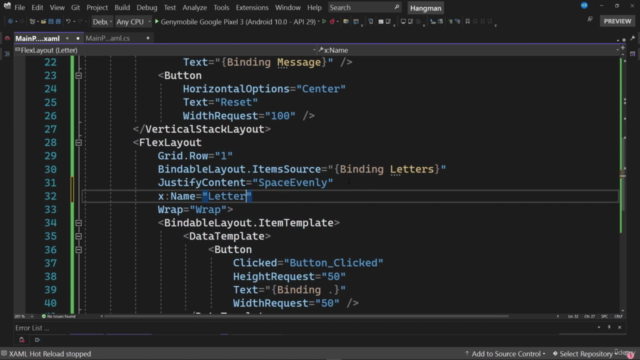This screenshot has height=360, width=640.
Task: Start debugging on Genymobile Google Pixel 3
Action: pyautogui.click(x=235, y=22)
